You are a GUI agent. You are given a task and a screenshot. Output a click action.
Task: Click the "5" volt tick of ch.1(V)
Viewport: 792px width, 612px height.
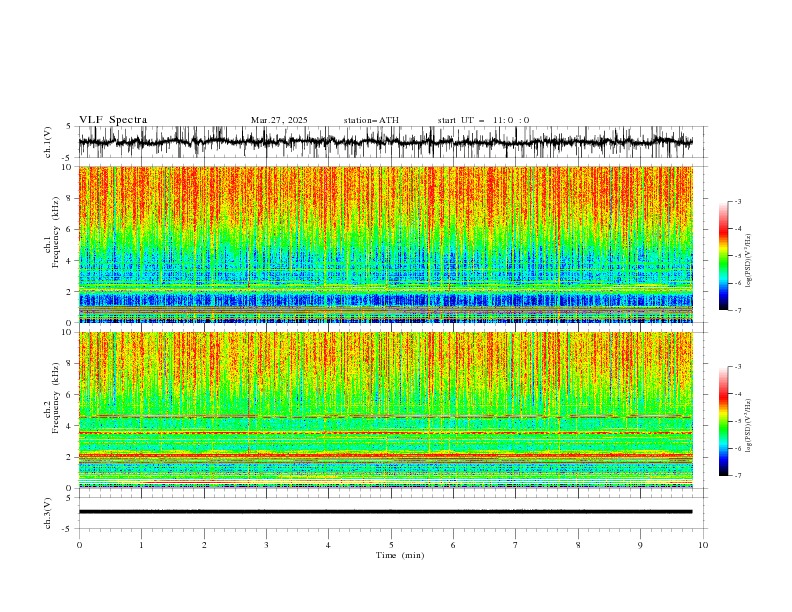(x=68, y=126)
